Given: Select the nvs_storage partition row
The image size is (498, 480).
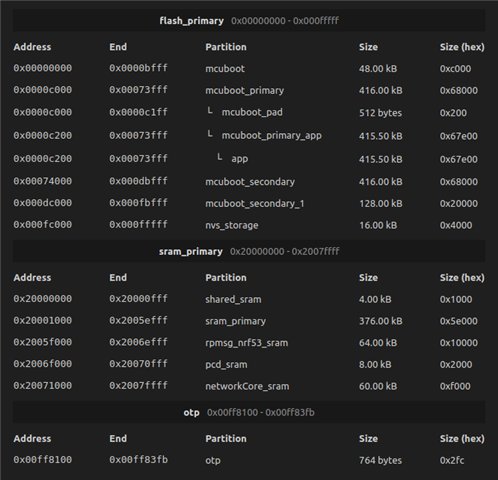Looking at the screenshot, I should tap(249, 225).
